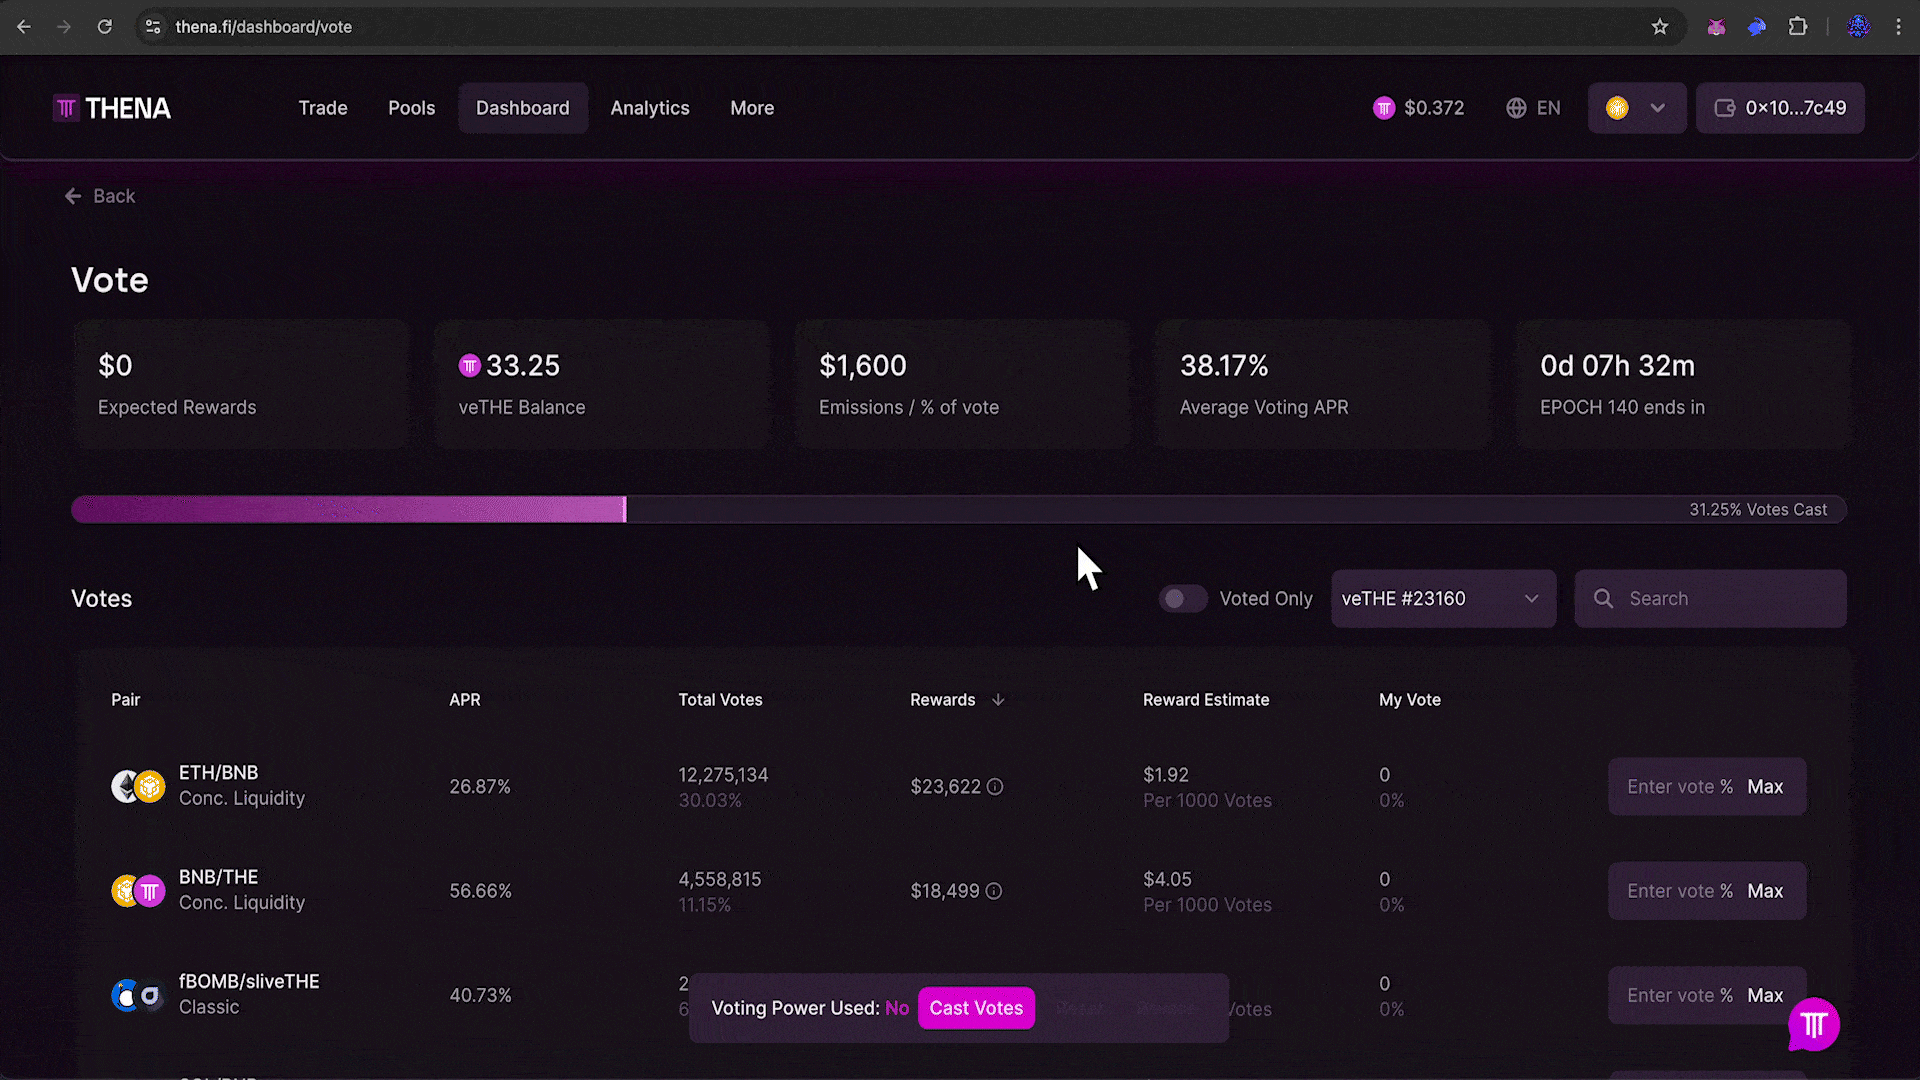Click the veTHE balance token icon
The image size is (1920, 1080).
[x=470, y=366]
